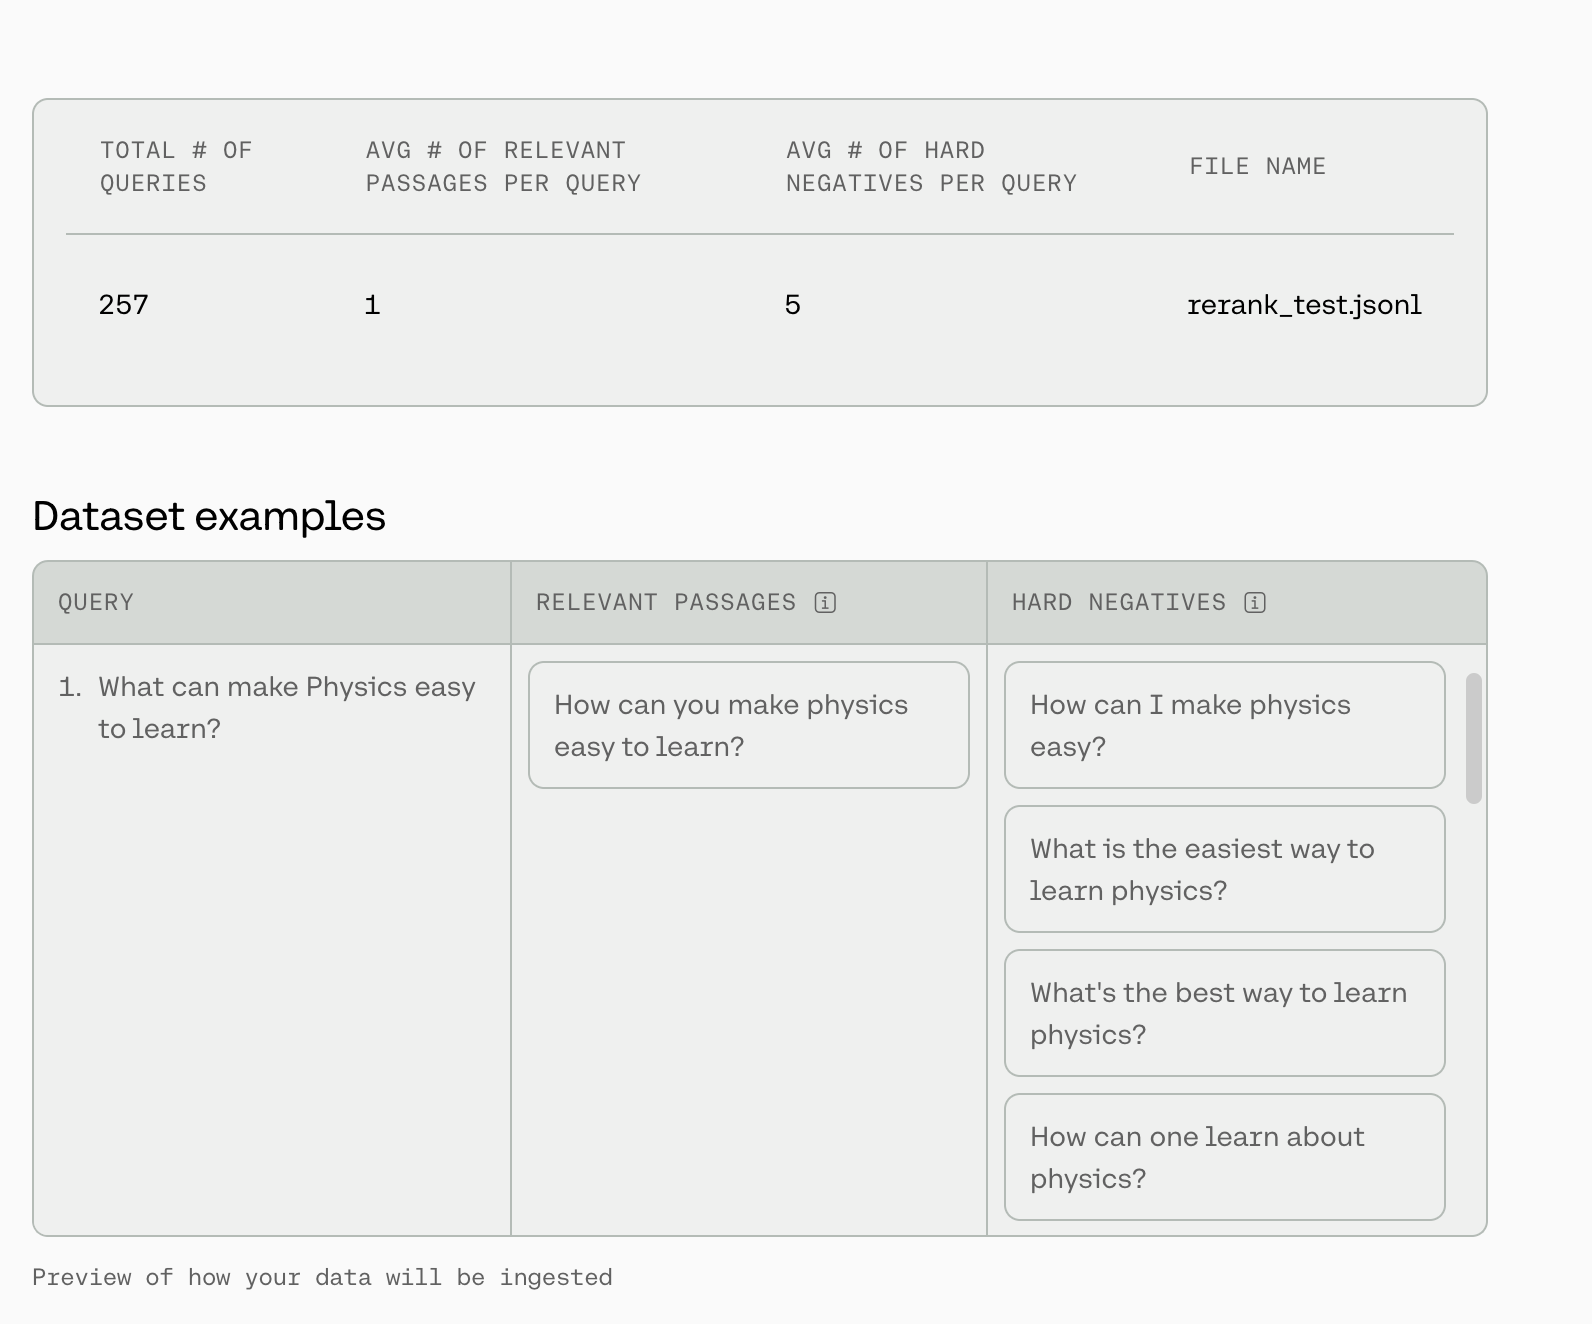Click the AVG # OF HARD NEGATIVES header
Screen dimensions: 1592x1324
point(931,166)
